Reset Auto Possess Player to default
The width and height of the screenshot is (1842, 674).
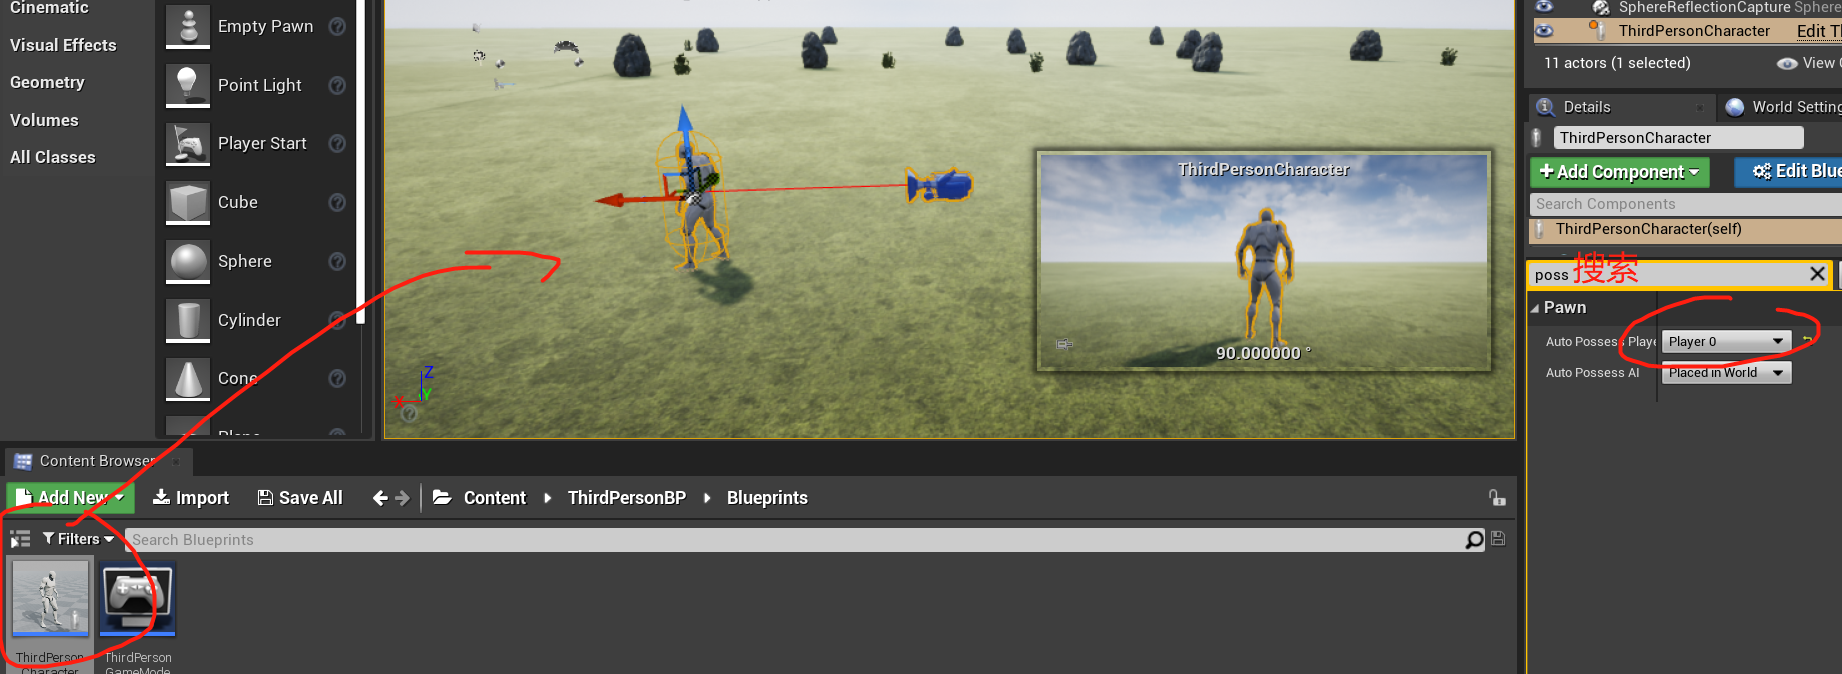(1807, 341)
